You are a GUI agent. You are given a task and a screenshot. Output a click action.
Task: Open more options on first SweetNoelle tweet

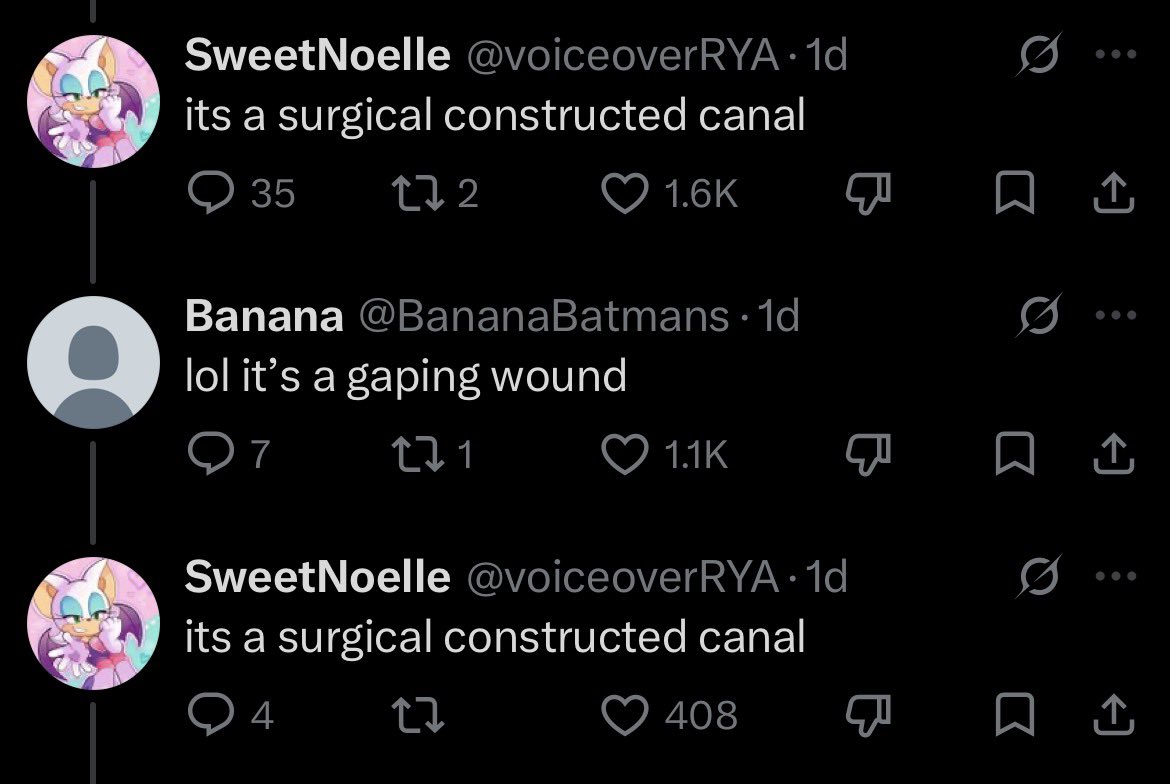[1116, 54]
